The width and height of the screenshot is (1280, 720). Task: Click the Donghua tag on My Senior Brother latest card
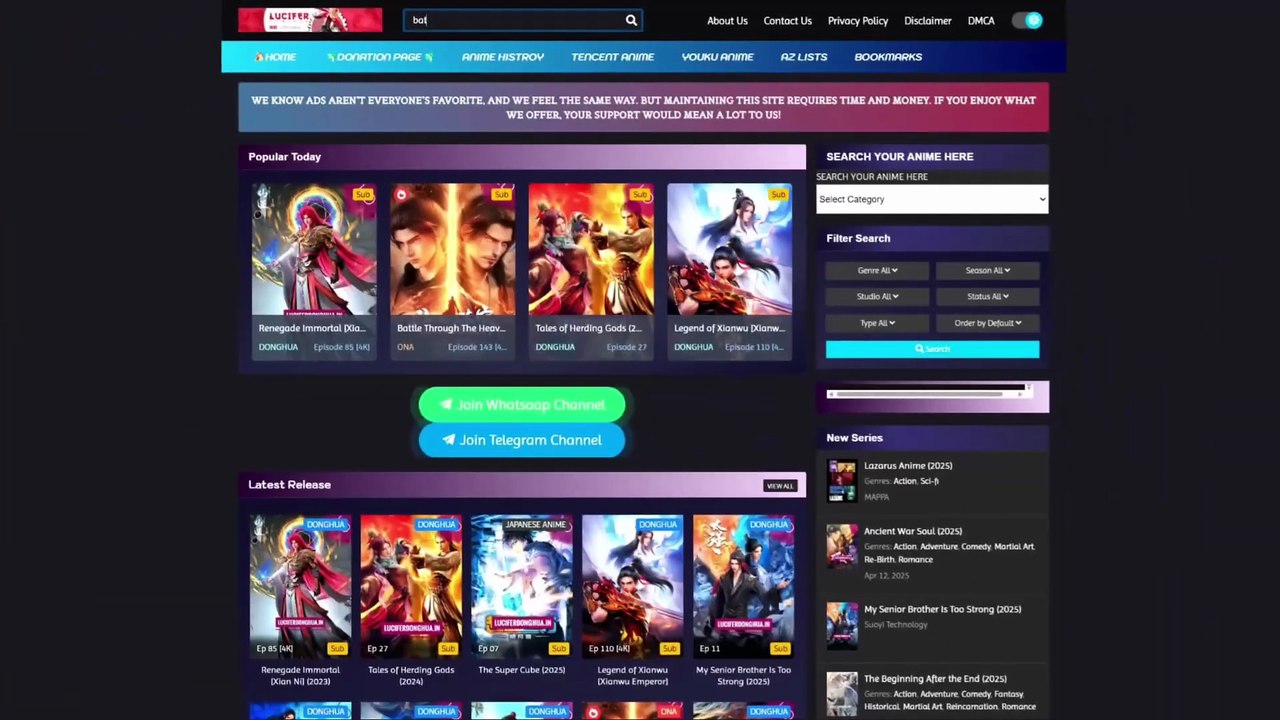768,524
